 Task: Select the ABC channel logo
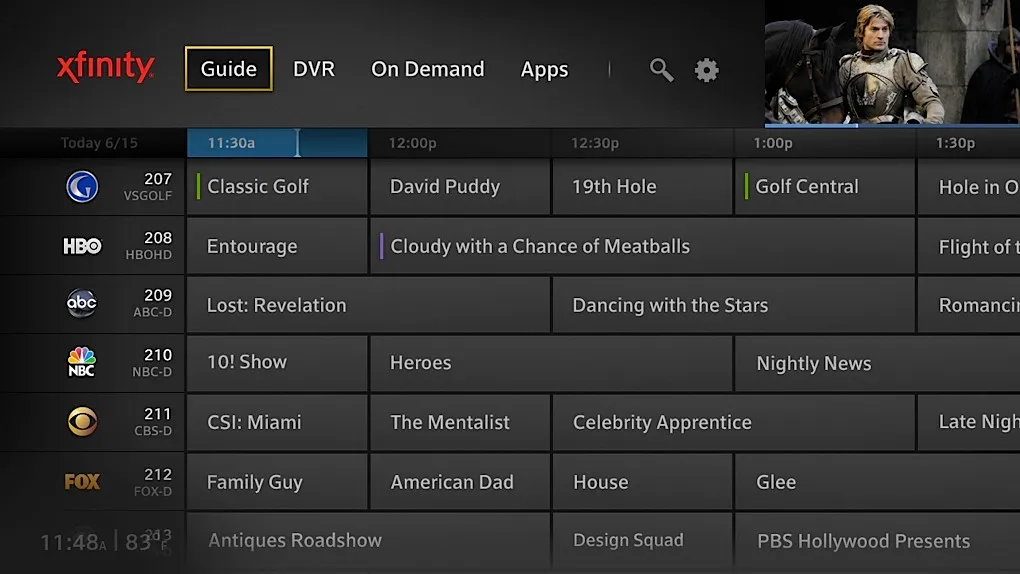coord(82,303)
